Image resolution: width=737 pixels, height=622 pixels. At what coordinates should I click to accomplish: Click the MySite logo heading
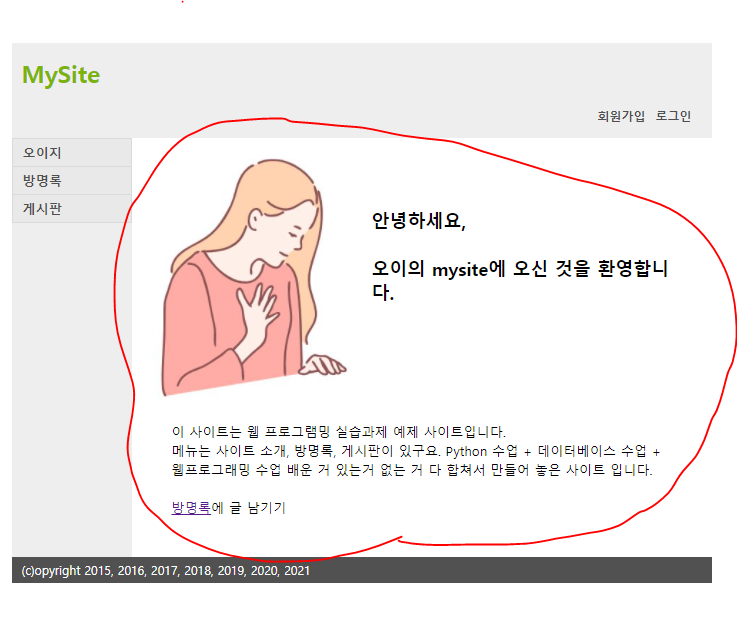coord(61,75)
